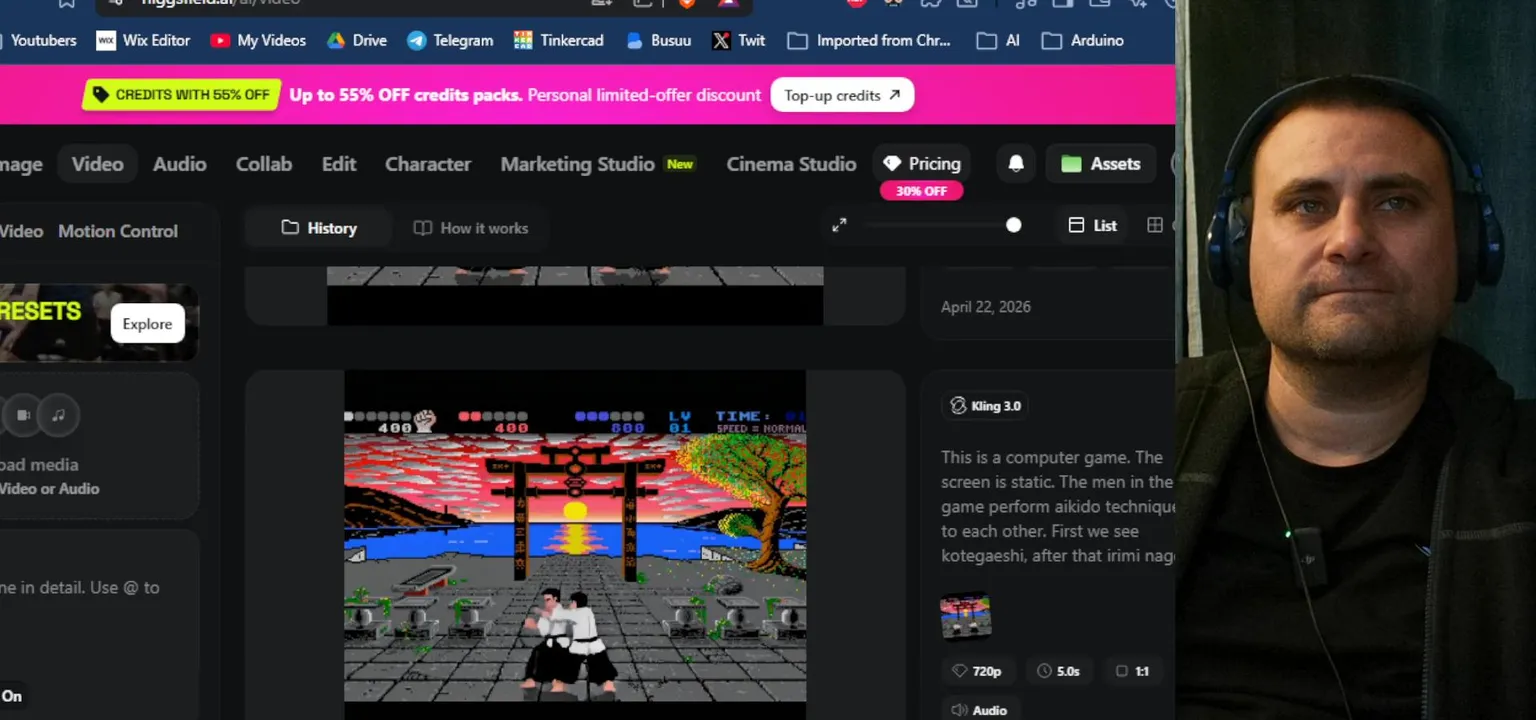Screen dimensions: 1536x720
Task: Click Explore on the presets banner
Action: click(147, 324)
